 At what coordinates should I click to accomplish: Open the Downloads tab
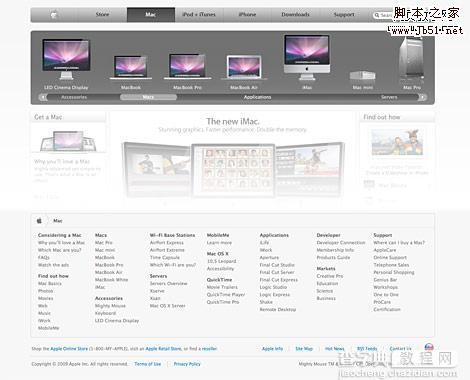tap(295, 15)
